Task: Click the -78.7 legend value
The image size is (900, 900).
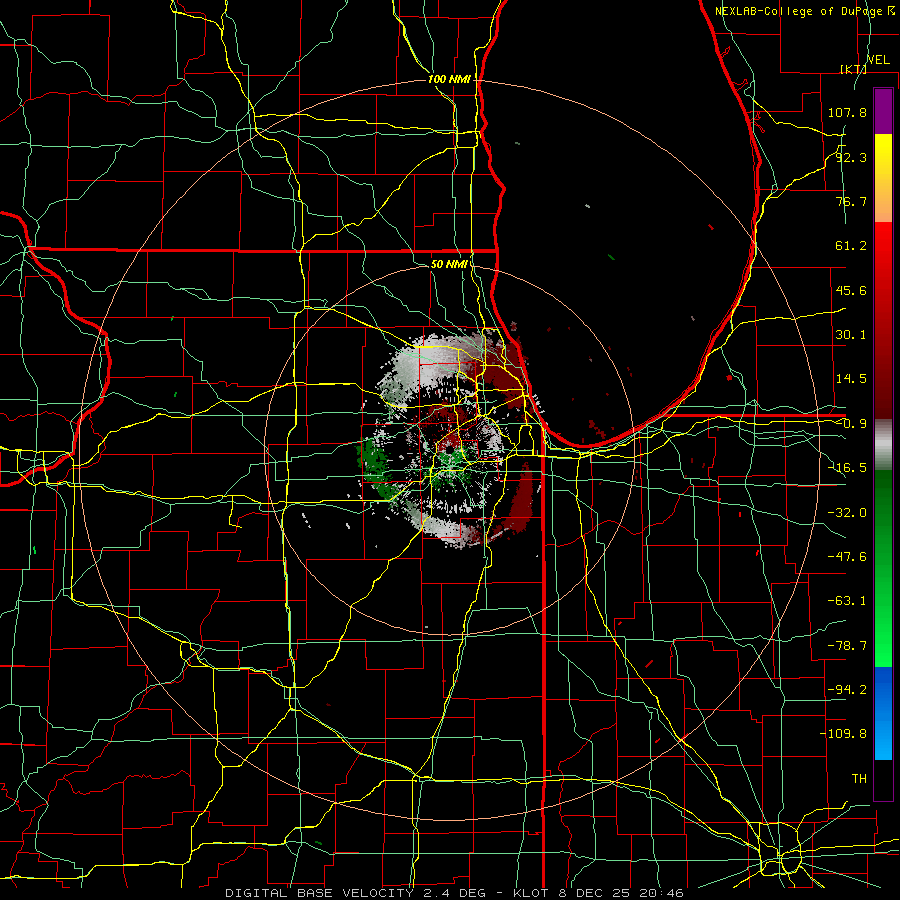Action: click(847, 646)
